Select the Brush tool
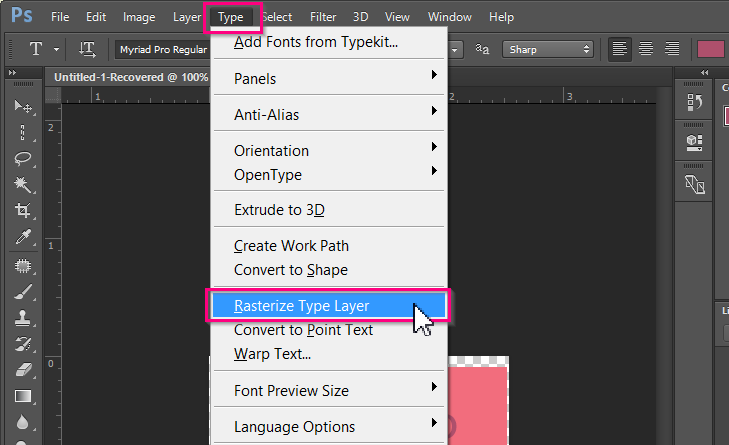This screenshot has height=445, width=729. coord(22,292)
